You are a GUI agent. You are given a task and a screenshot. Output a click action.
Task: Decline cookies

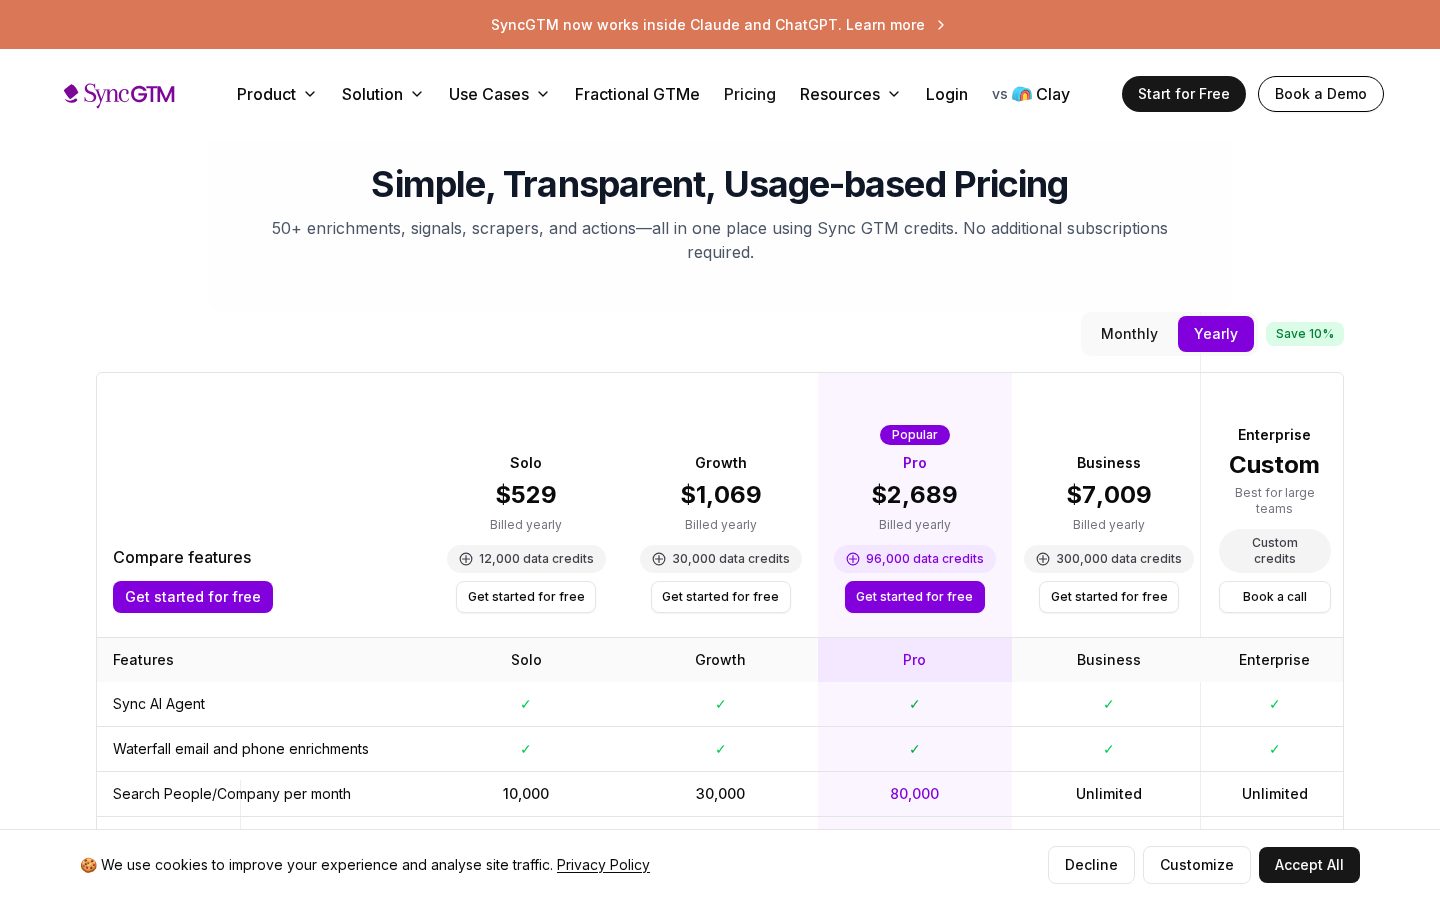point(1091,865)
